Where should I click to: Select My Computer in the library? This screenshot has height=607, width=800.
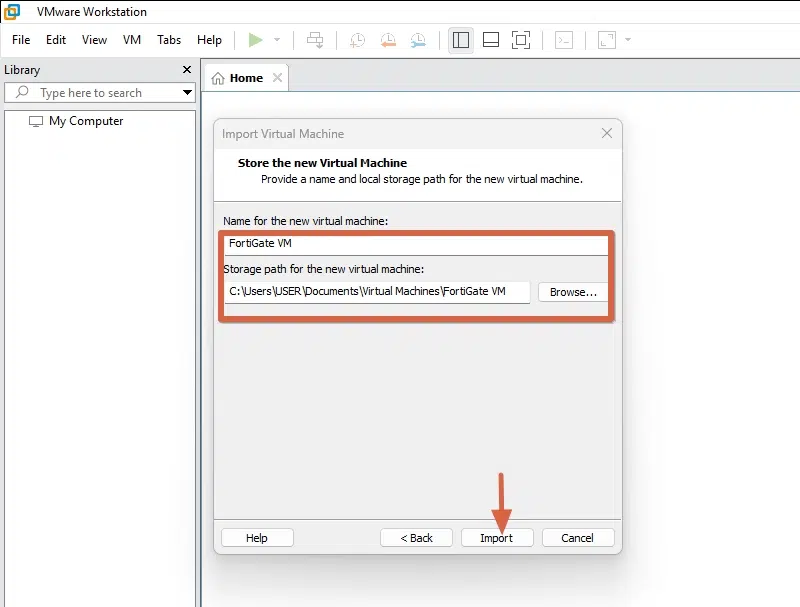point(86,121)
